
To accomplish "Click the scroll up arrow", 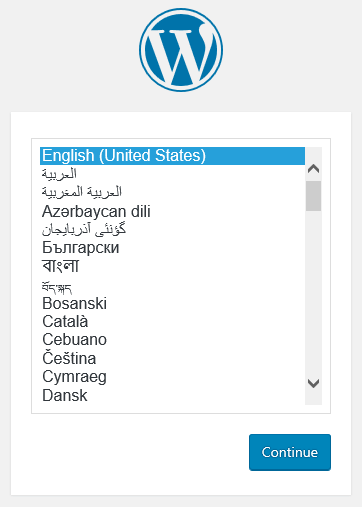I will (313, 169).
